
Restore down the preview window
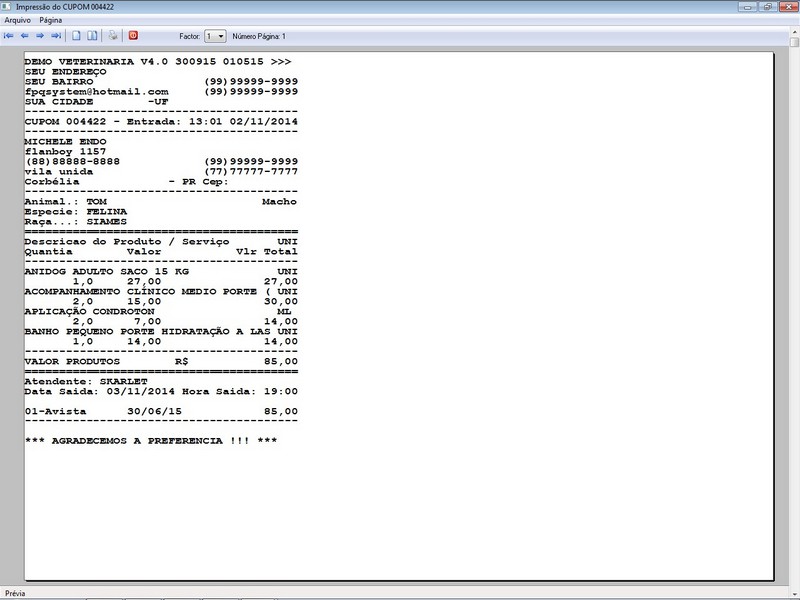pos(767,7)
